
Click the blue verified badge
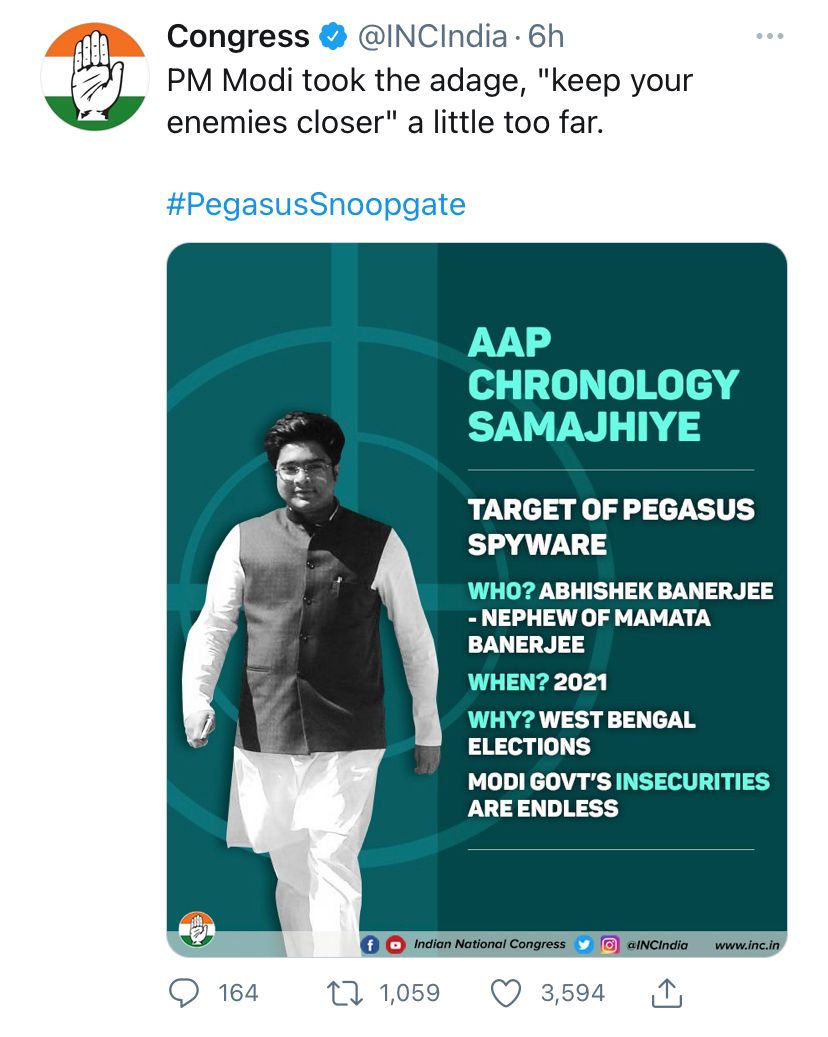tap(333, 36)
